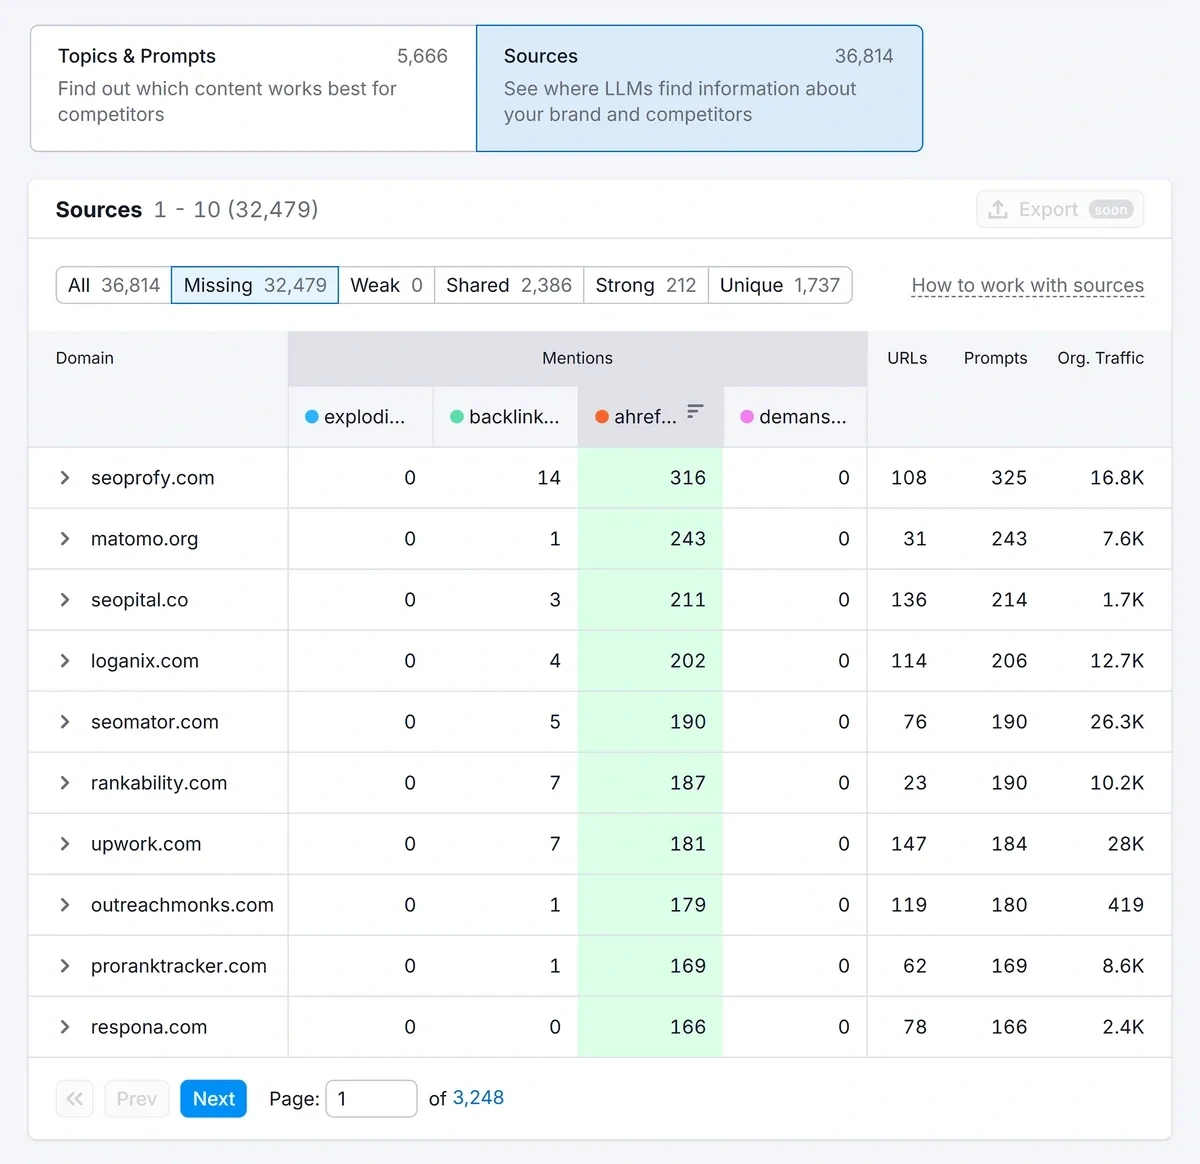Enable the Missing sources filter
Viewport: 1200px width, 1164px height.
coord(254,285)
